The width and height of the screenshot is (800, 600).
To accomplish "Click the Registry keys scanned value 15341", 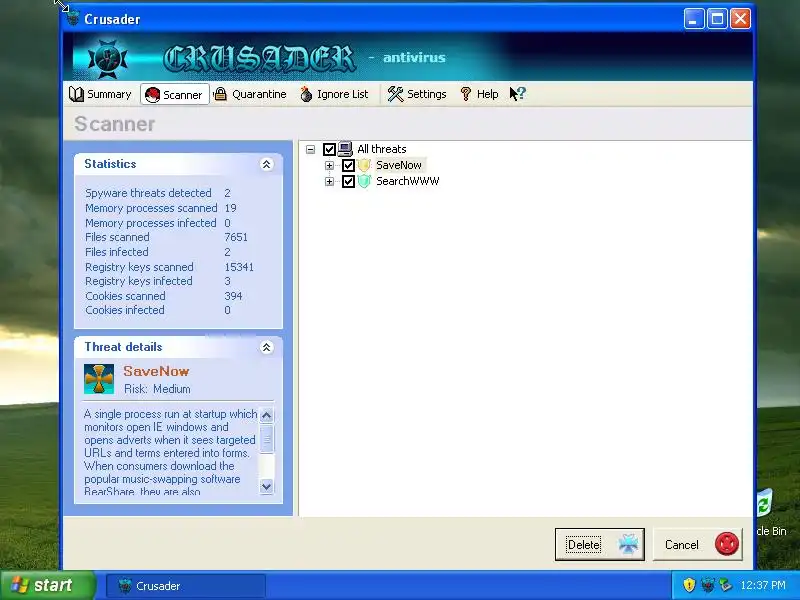I will point(239,267).
